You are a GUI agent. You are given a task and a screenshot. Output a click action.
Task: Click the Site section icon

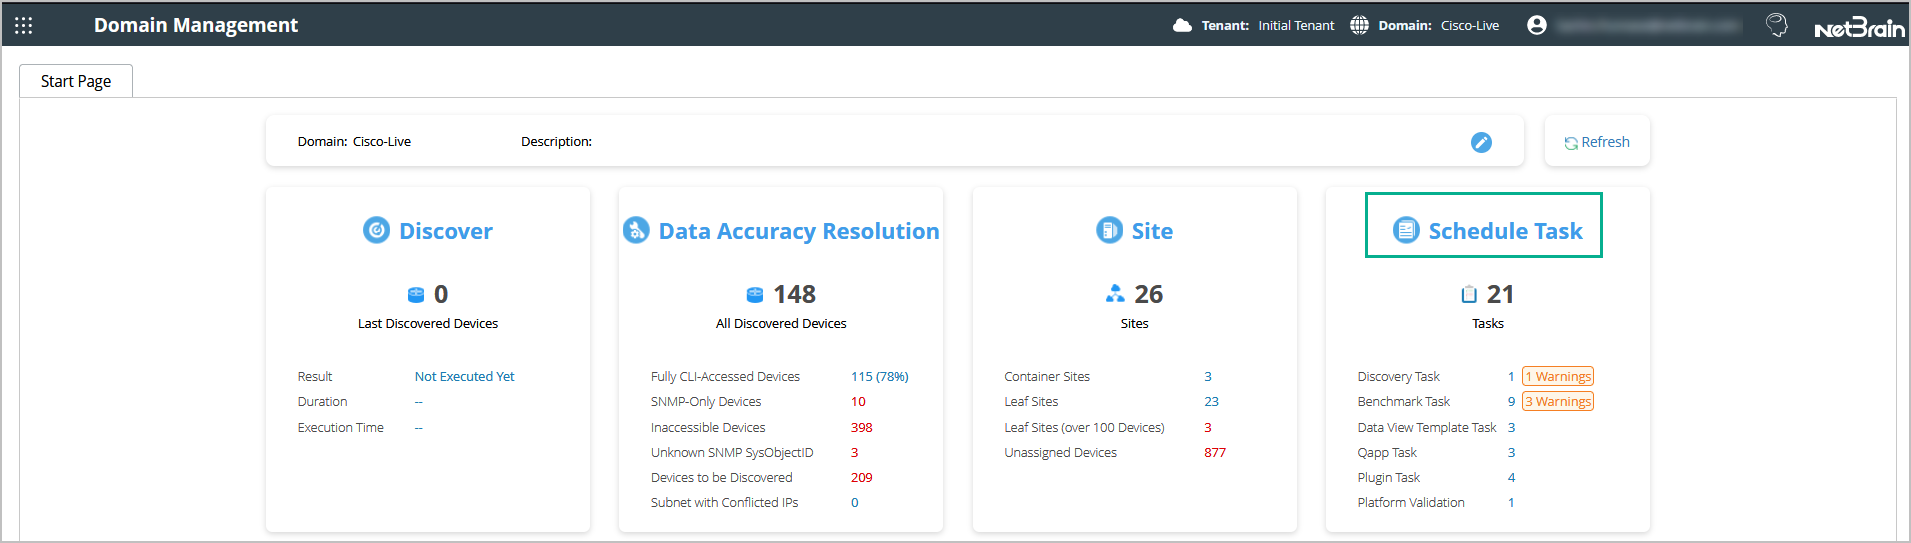point(1109,231)
